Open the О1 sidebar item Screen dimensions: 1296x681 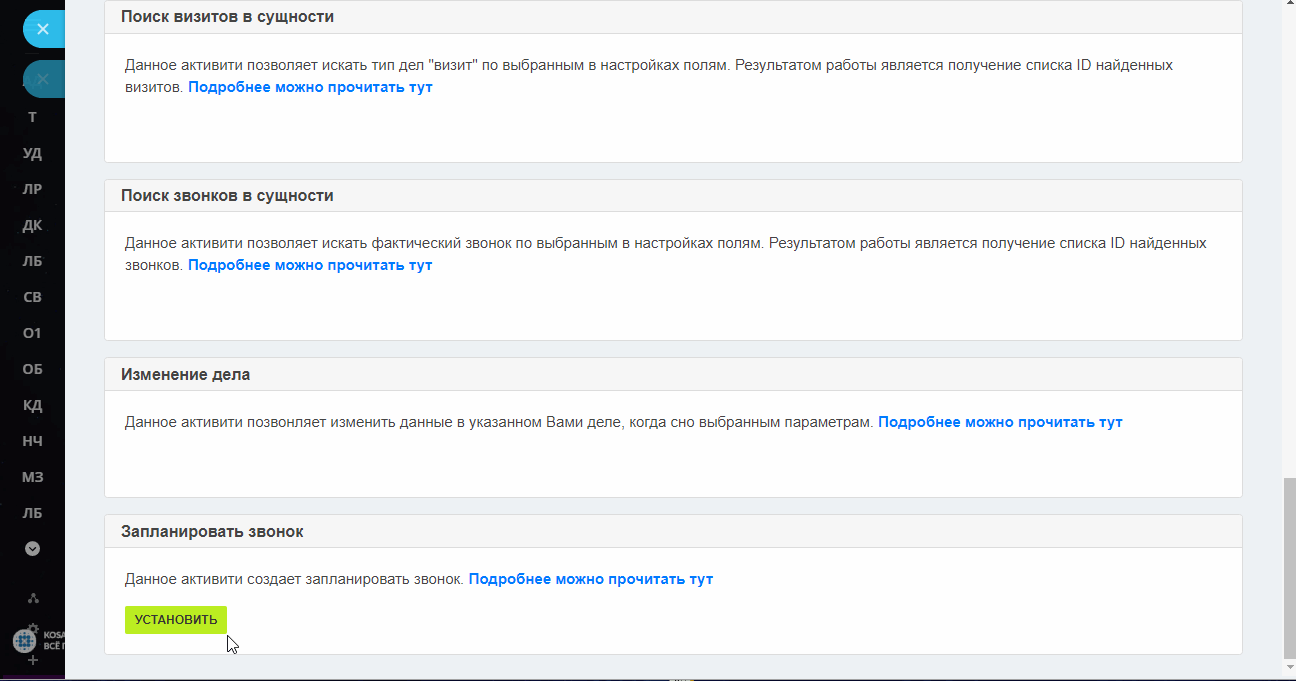pyautogui.click(x=32, y=333)
